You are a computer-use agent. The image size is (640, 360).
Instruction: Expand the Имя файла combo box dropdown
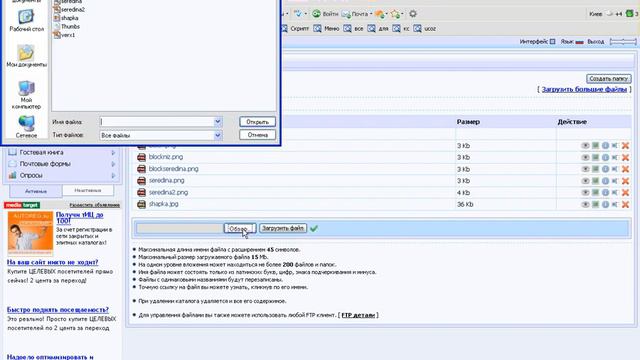tap(218, 122)
